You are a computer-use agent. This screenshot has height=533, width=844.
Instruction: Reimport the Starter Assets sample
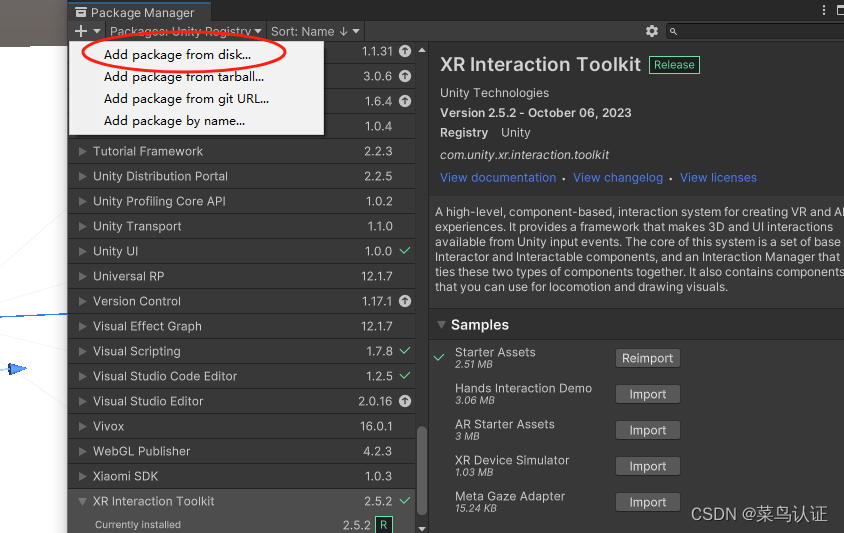[648, 358]
